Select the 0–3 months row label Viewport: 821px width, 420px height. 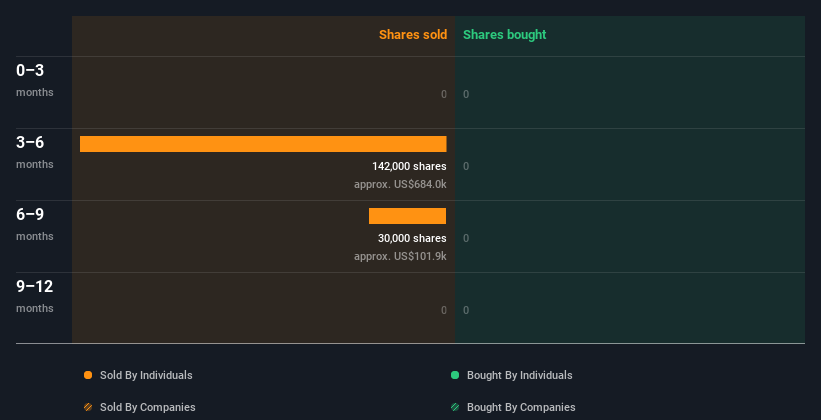click(35, 80)
